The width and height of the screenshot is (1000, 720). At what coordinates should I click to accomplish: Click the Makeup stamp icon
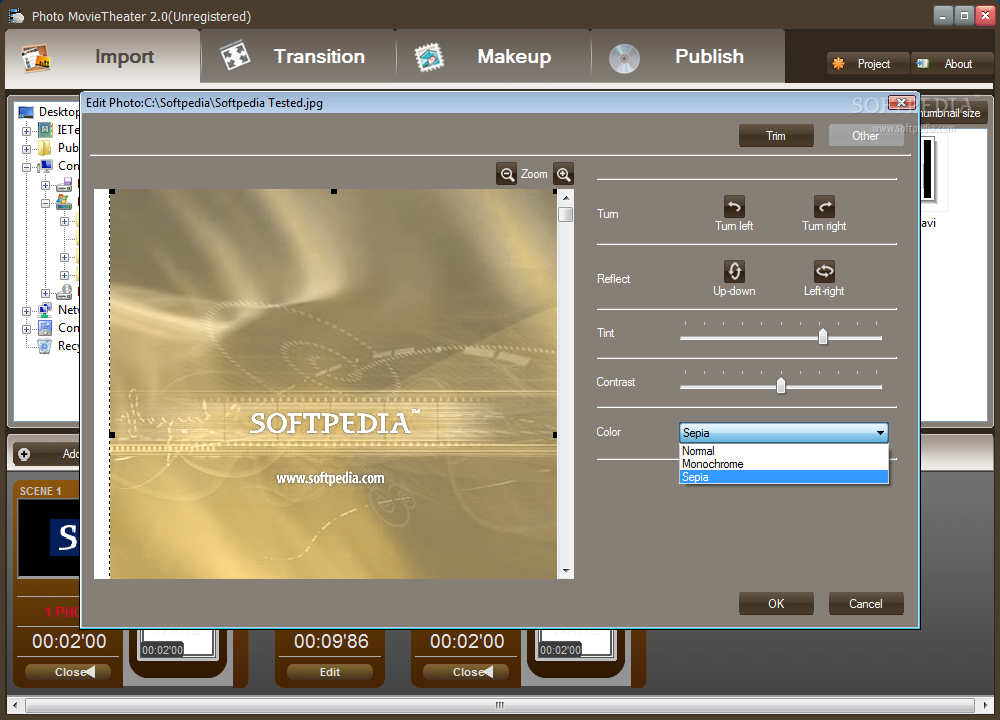(x=429, y=57)
